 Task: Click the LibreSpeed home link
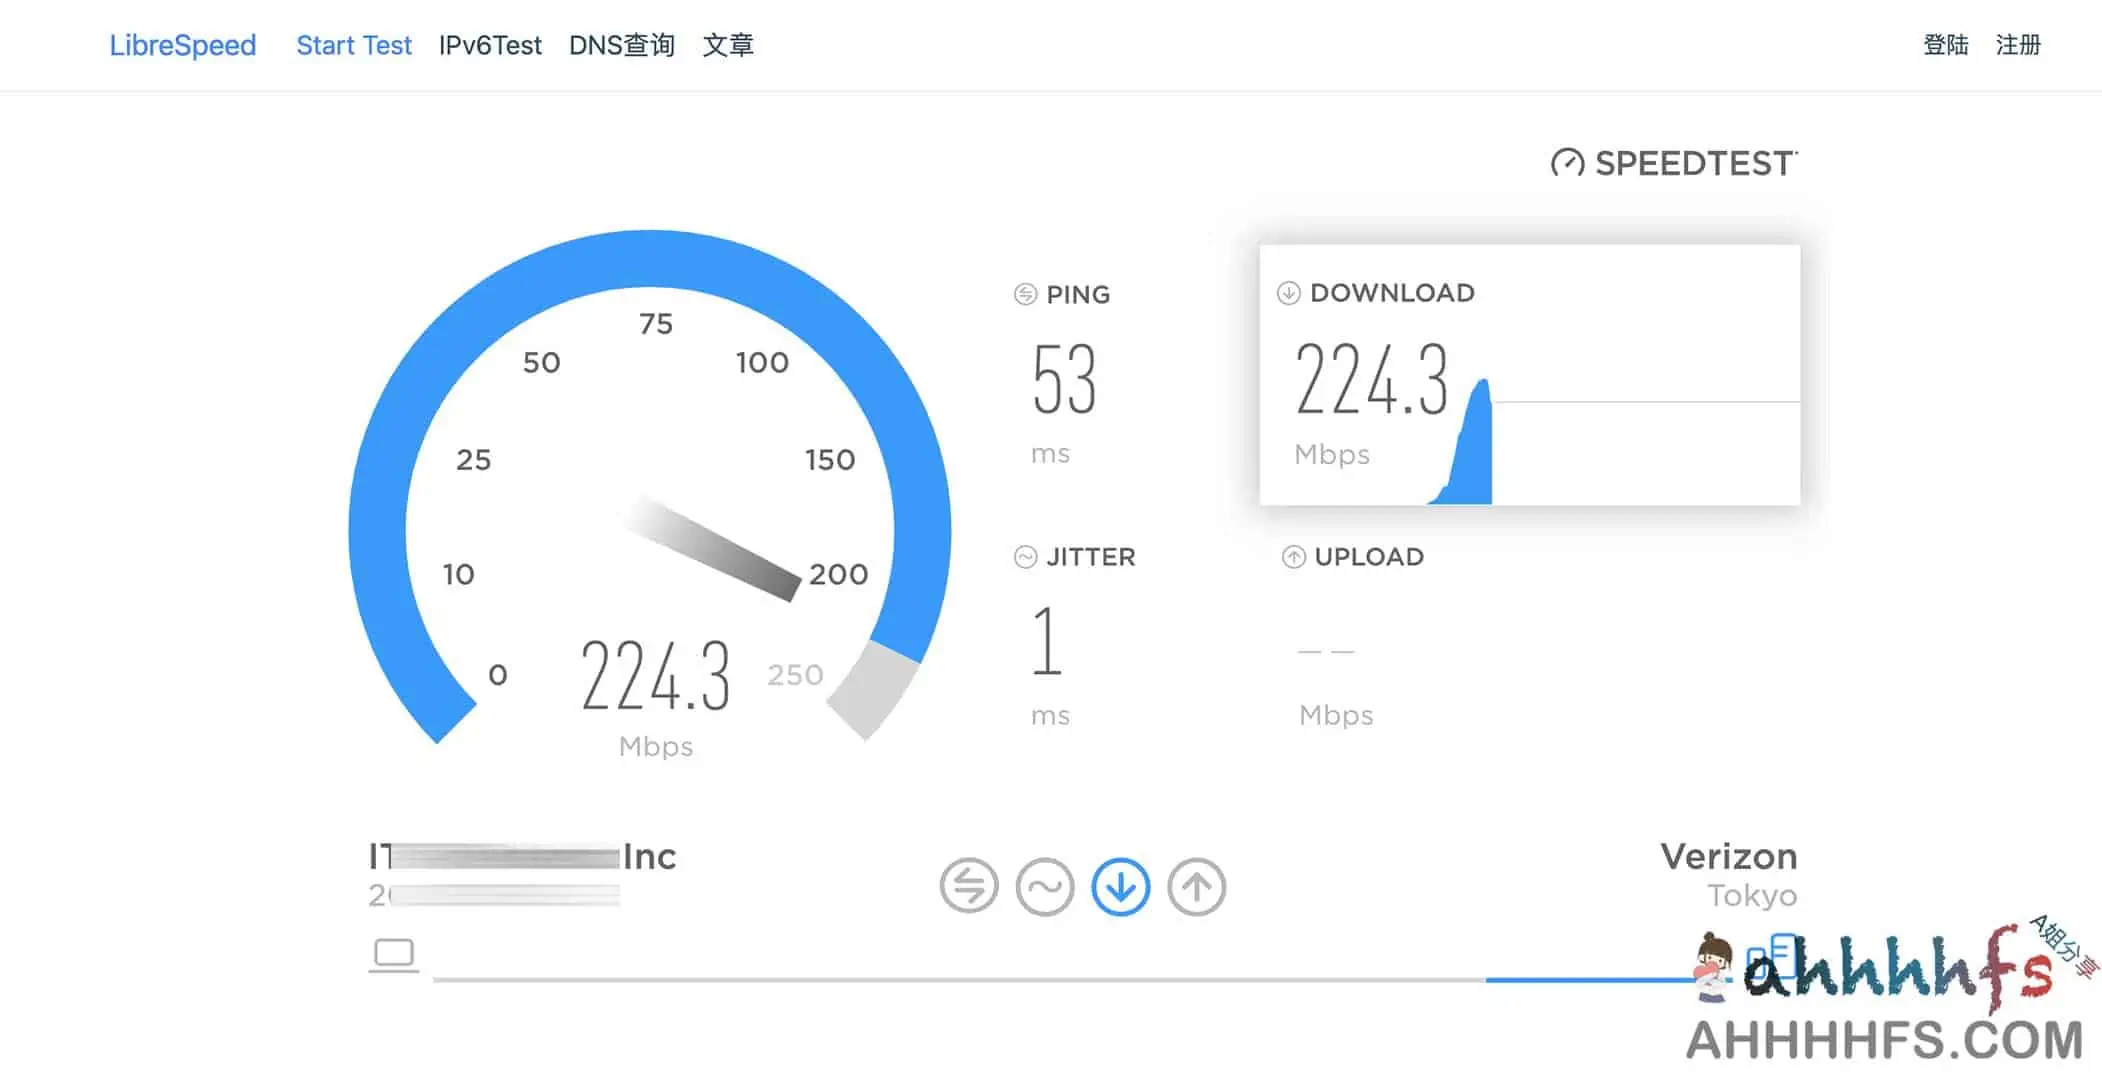coord(183,45)
